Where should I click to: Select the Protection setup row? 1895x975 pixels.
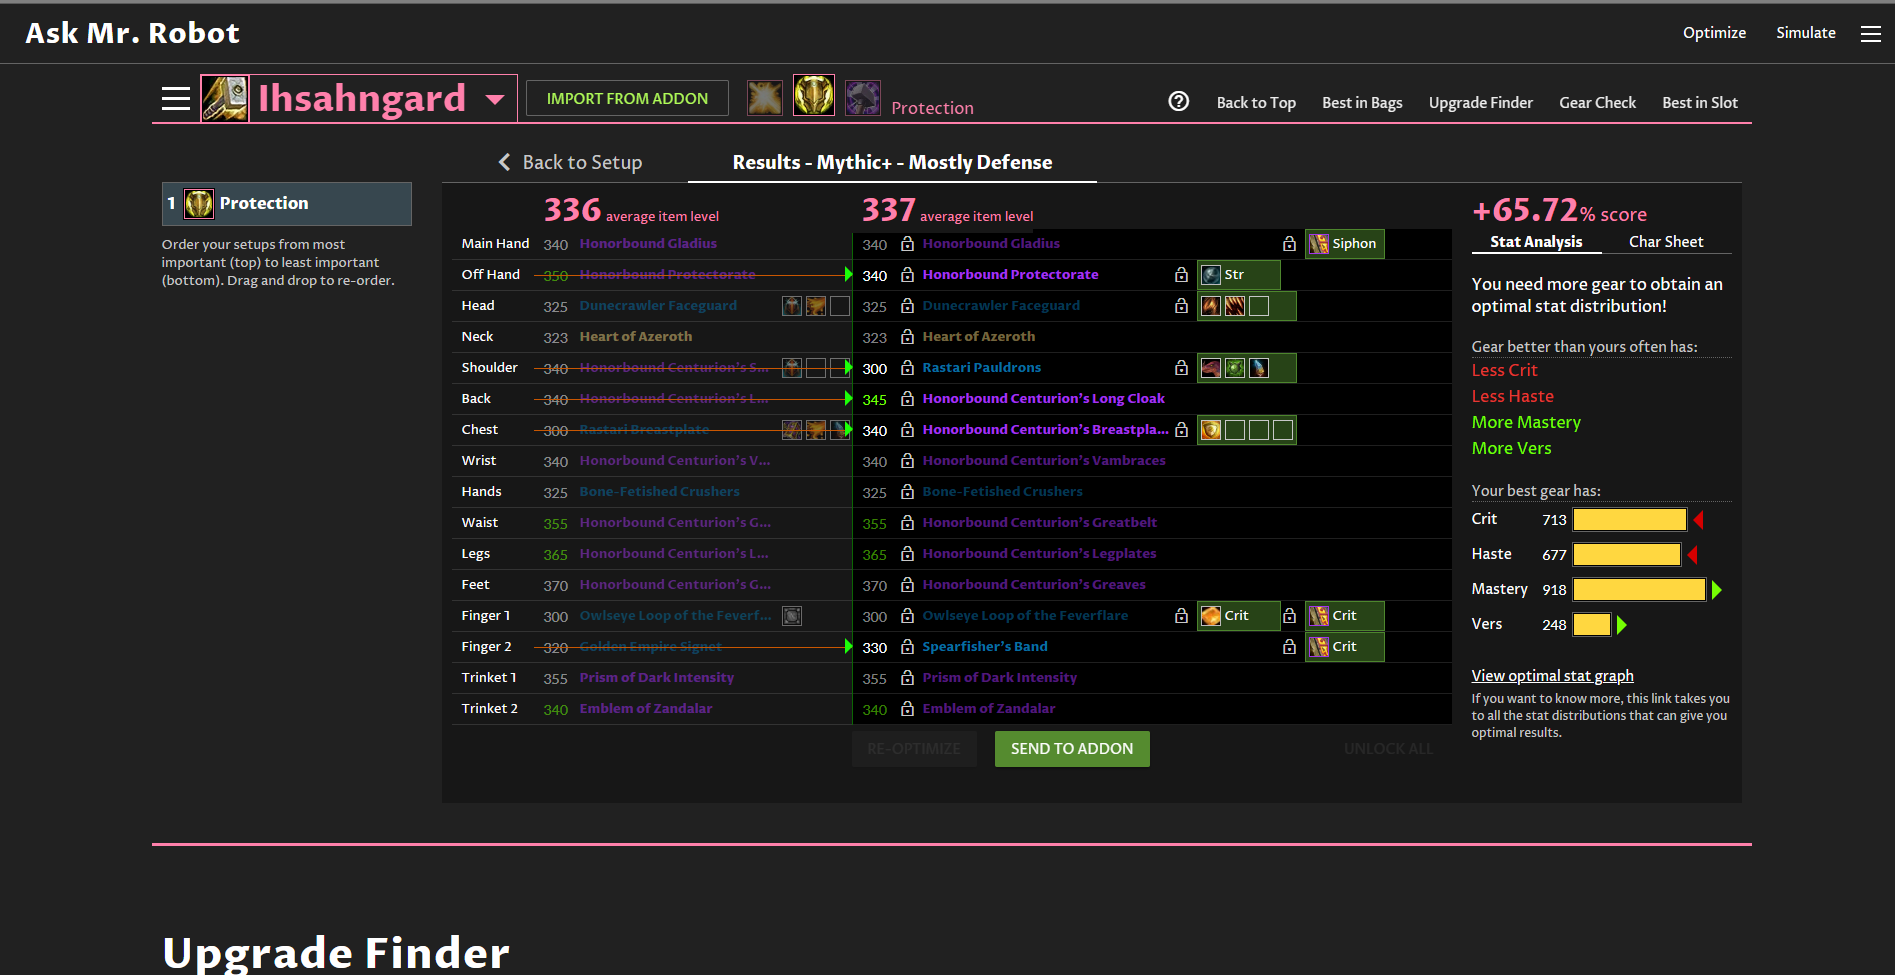tap(287, 204)
